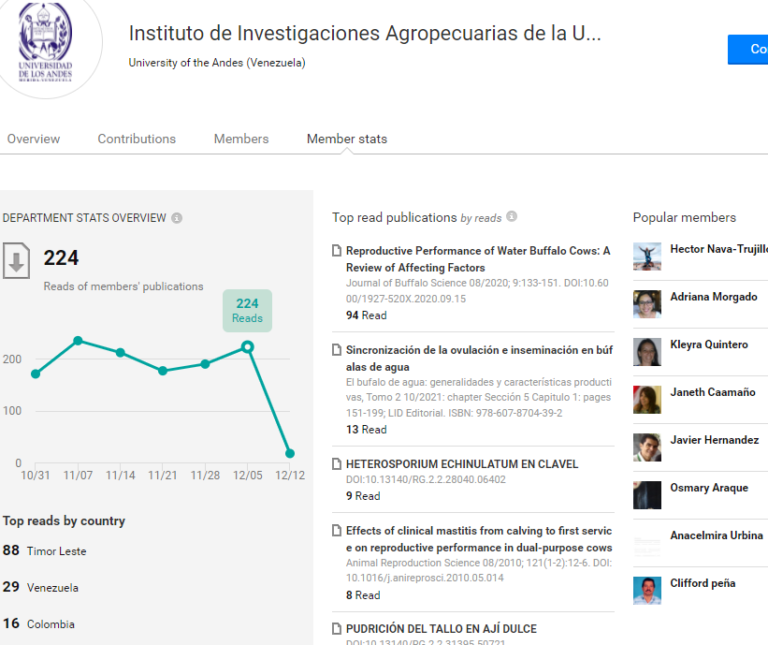The height and width of the screenshot is (645, 768).
Task: Click the highlighted 12/05 data point
Action: (247, 347)
